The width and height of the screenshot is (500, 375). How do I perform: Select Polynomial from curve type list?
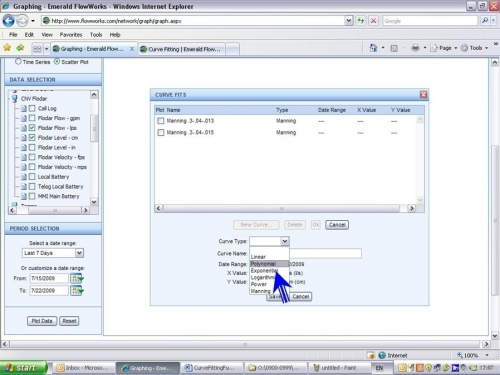269,264
